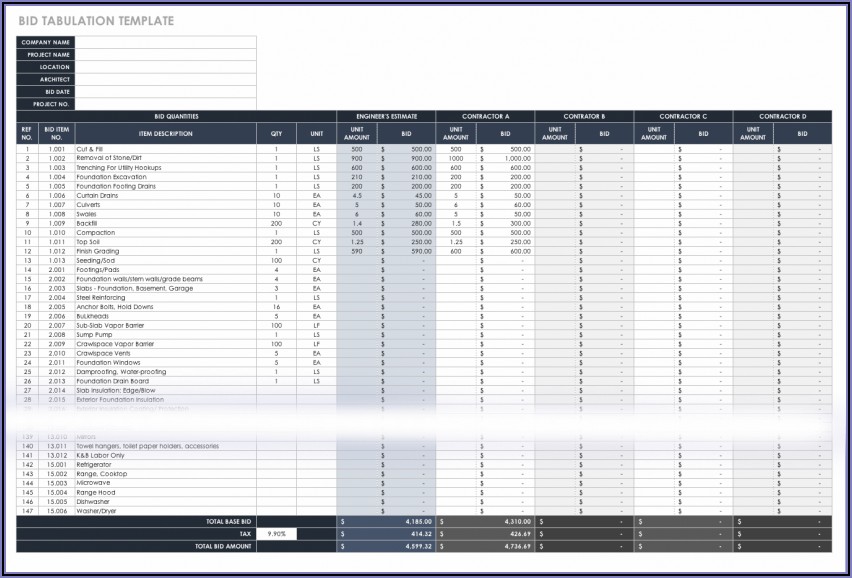Click the Architect input cell
The height and width of the screenshot is (578, 852).
(165, 79)
